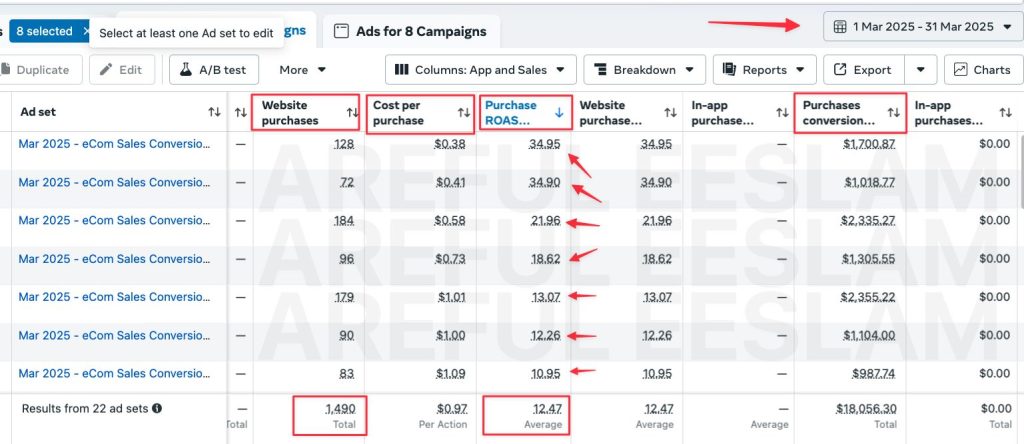Sort by Purchases conversion value arrows
Screen dimensions: 1024x444
coord(893,113)
